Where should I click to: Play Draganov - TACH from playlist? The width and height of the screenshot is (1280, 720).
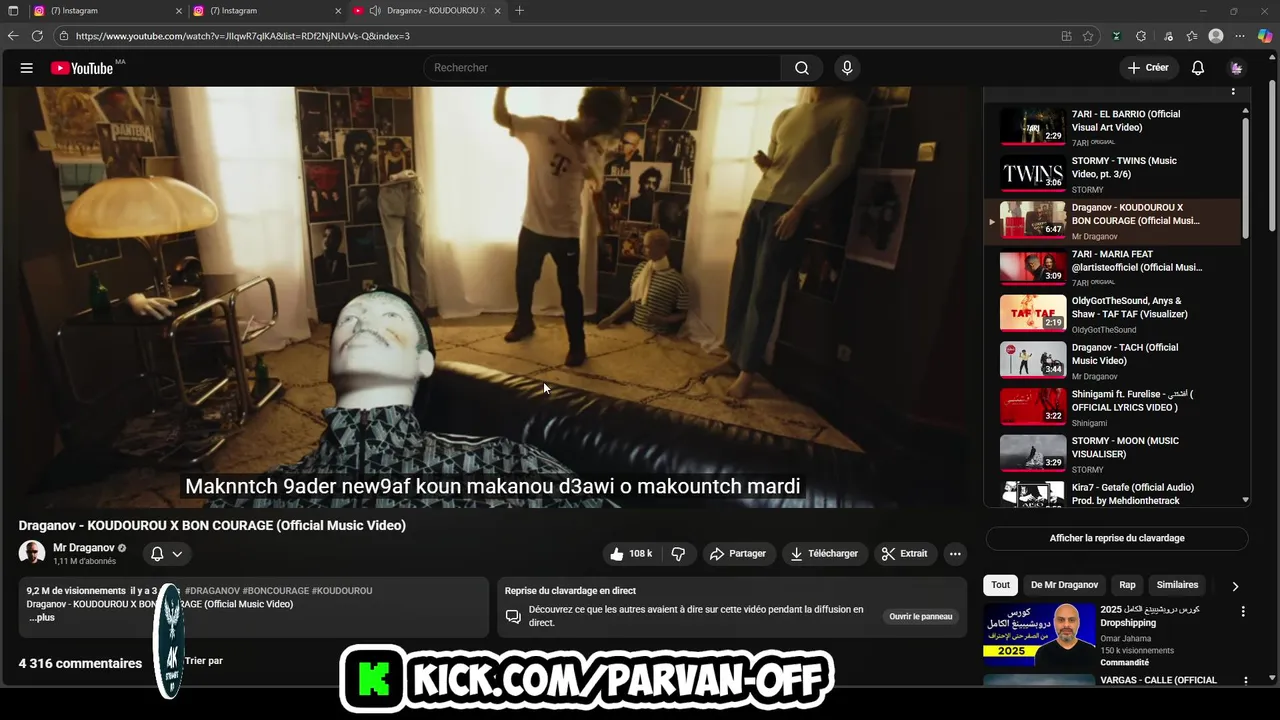tap(1113, 361)
